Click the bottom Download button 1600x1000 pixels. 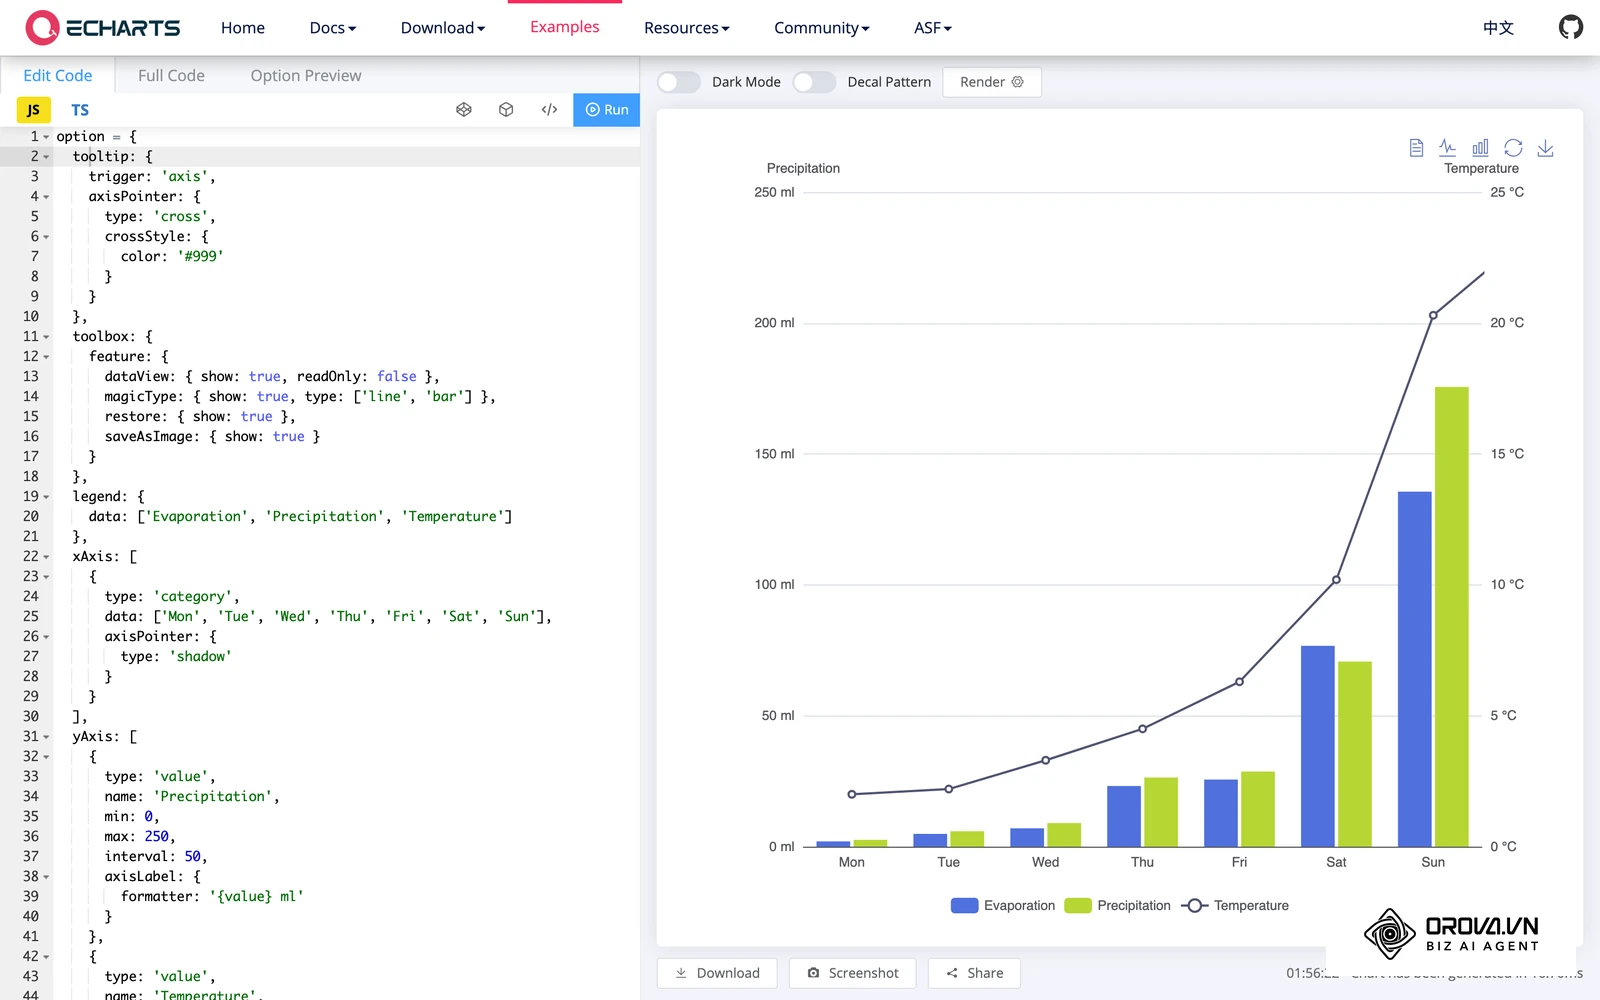(x=717, y=973)
